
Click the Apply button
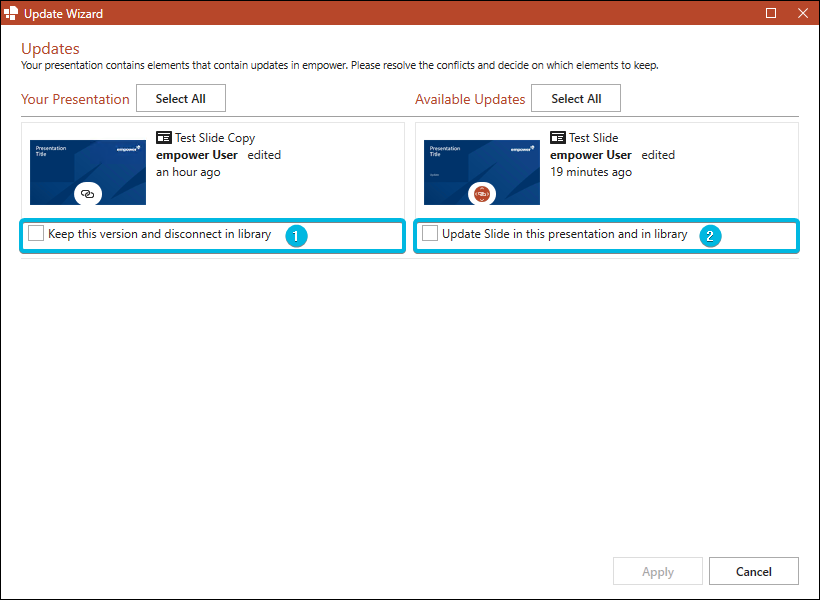click(658, 571)
